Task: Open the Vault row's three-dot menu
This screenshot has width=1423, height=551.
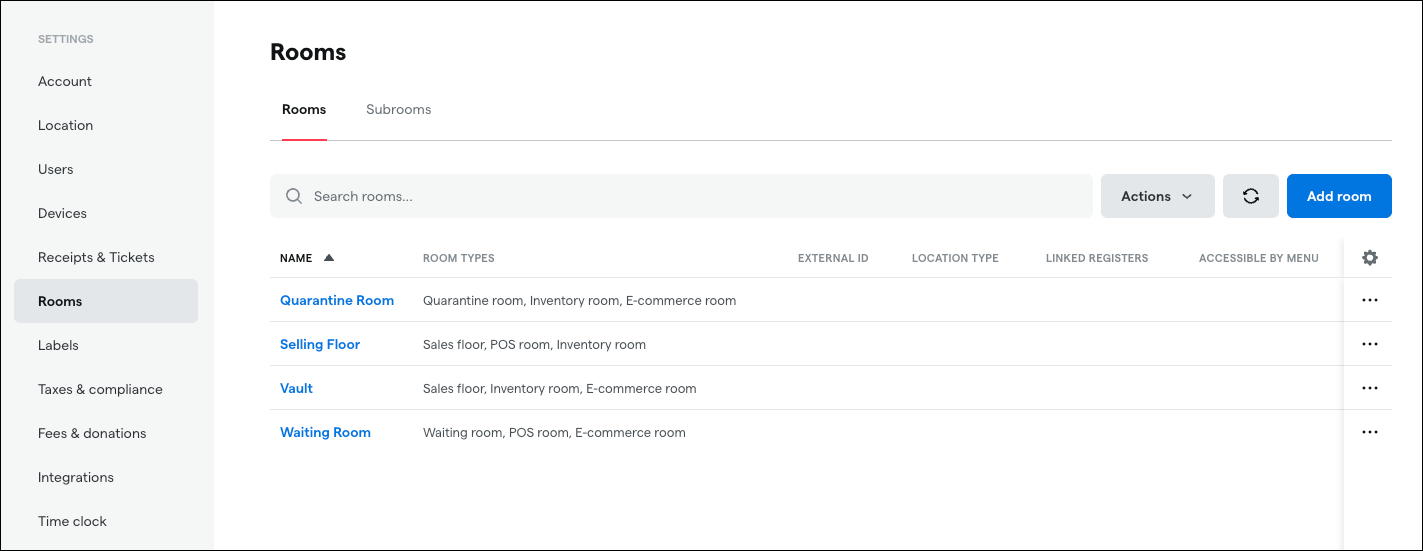Action: click(x=1370, y=388)
